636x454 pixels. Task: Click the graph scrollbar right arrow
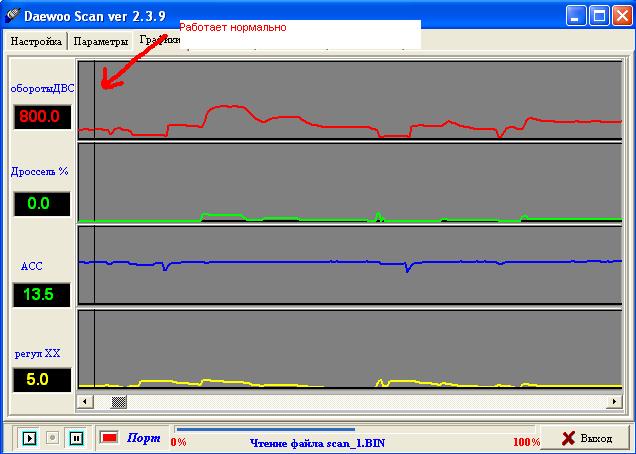[613, 401]
